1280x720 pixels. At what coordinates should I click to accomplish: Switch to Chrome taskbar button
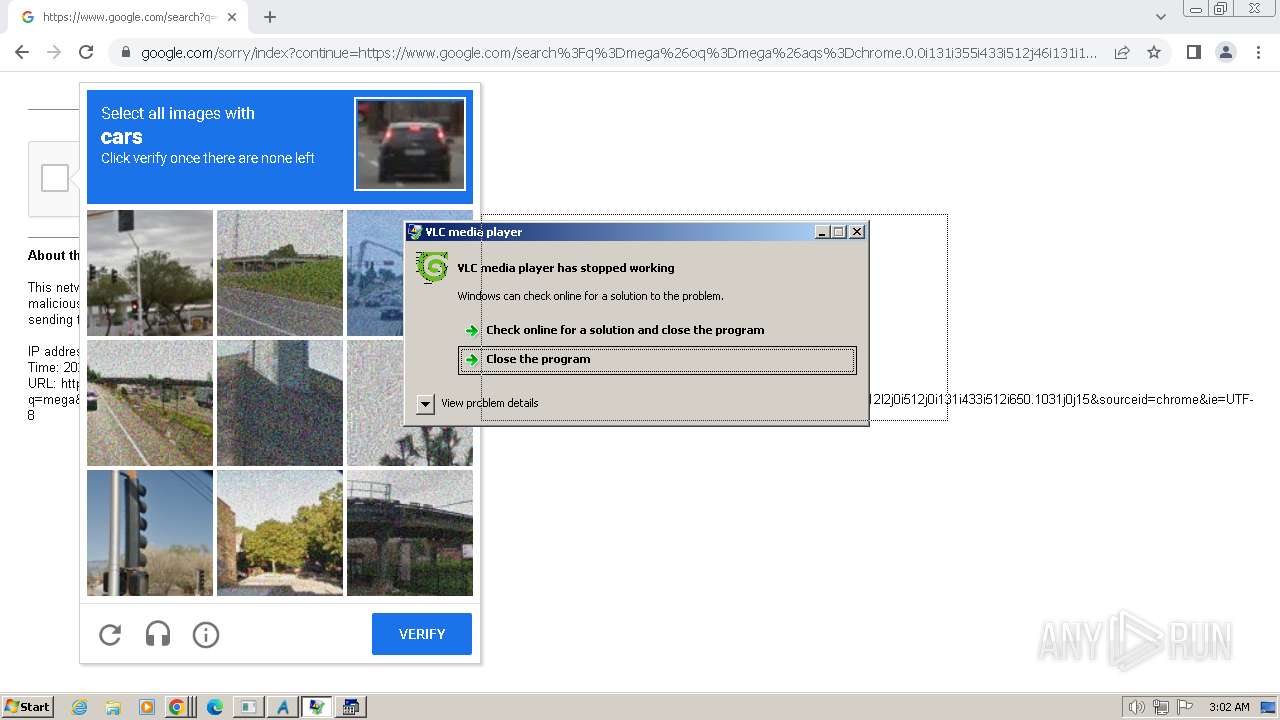pos(176,707)
